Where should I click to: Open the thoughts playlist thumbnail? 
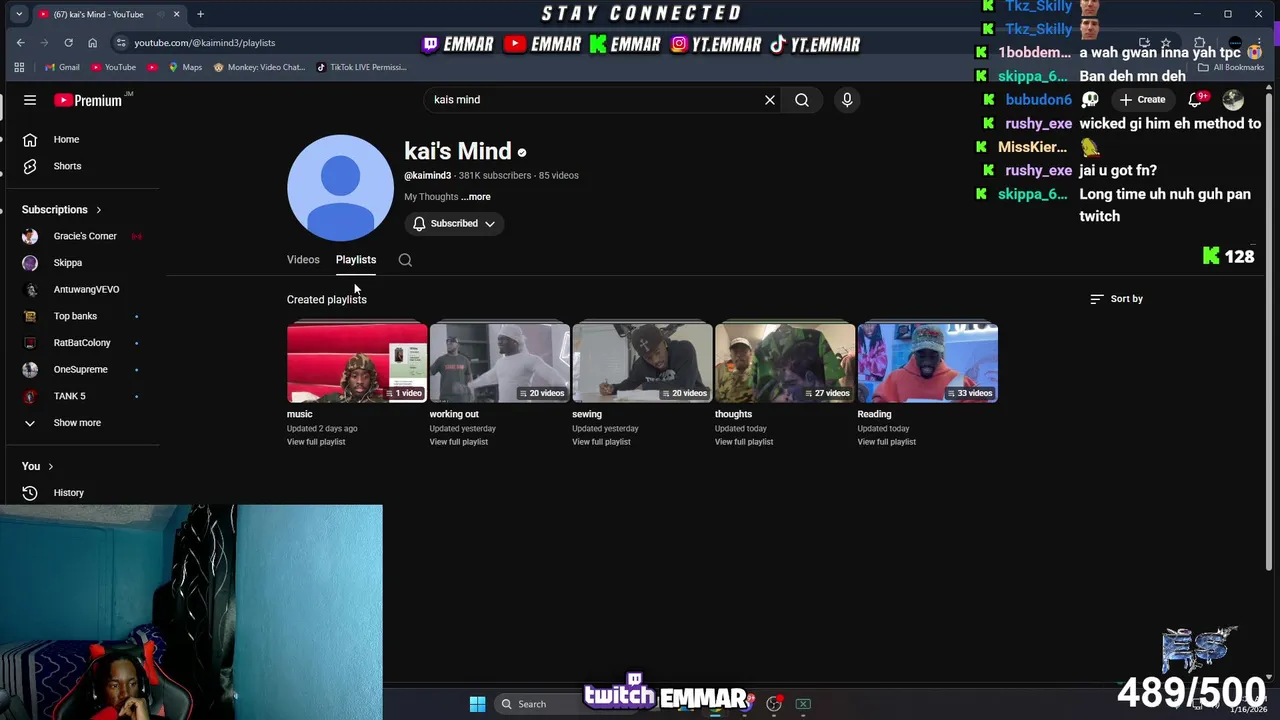click(x=785, y=362)
